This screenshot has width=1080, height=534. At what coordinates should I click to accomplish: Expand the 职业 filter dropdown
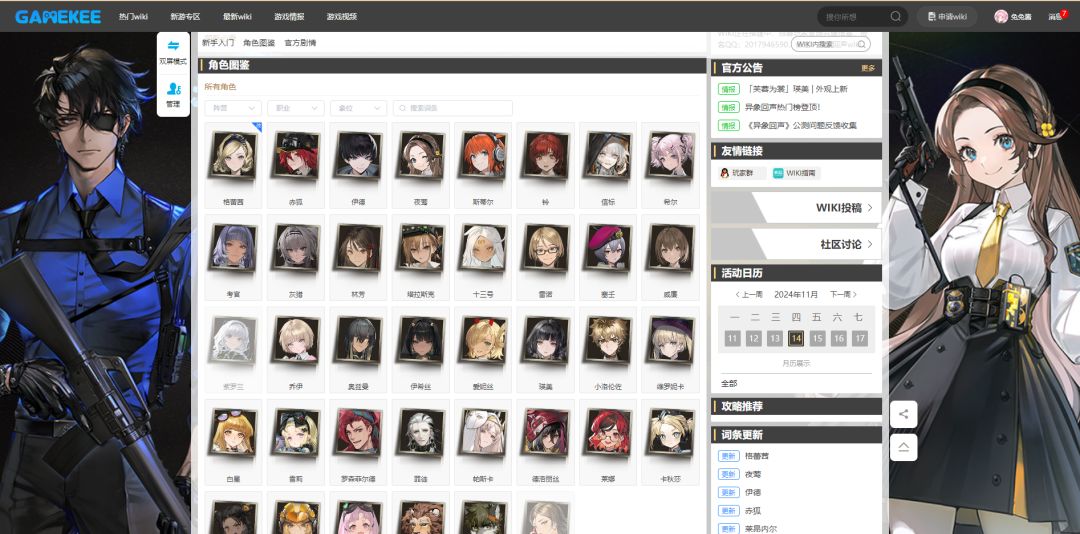pyautogui.click(x=295, y=108)
